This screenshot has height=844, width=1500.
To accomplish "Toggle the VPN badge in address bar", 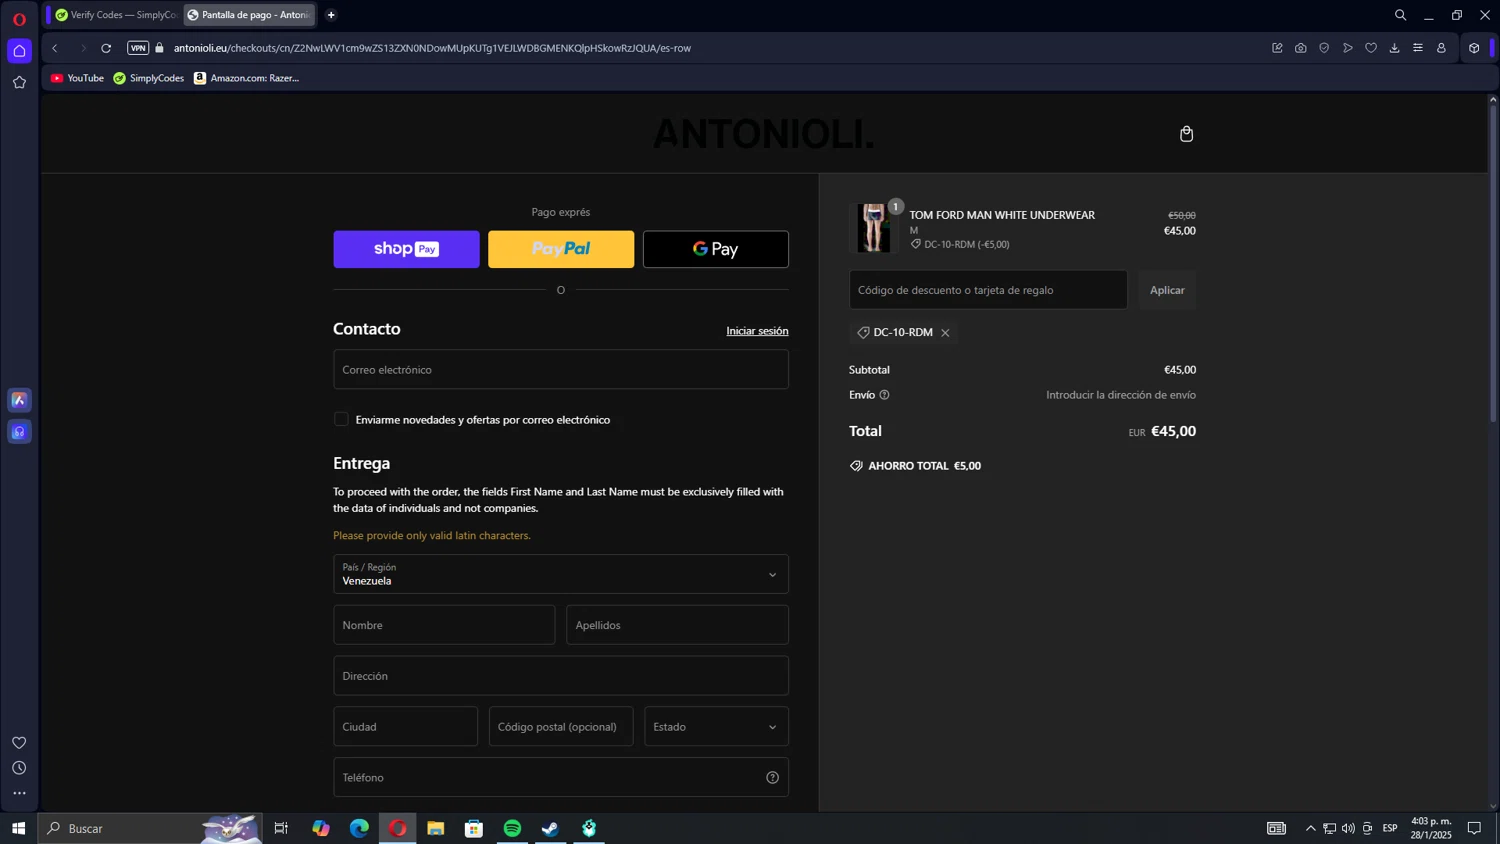I will tap(138, 48).
